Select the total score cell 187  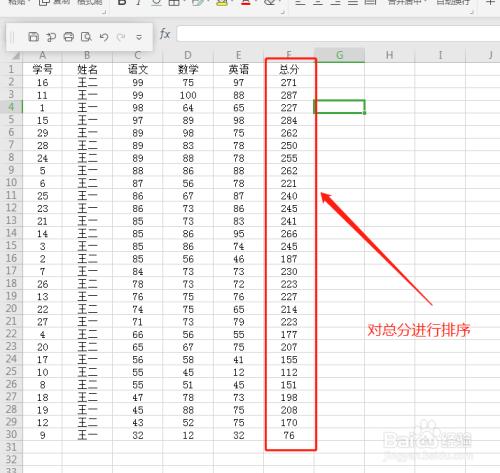pyautogui.click(x=289, y=259)
